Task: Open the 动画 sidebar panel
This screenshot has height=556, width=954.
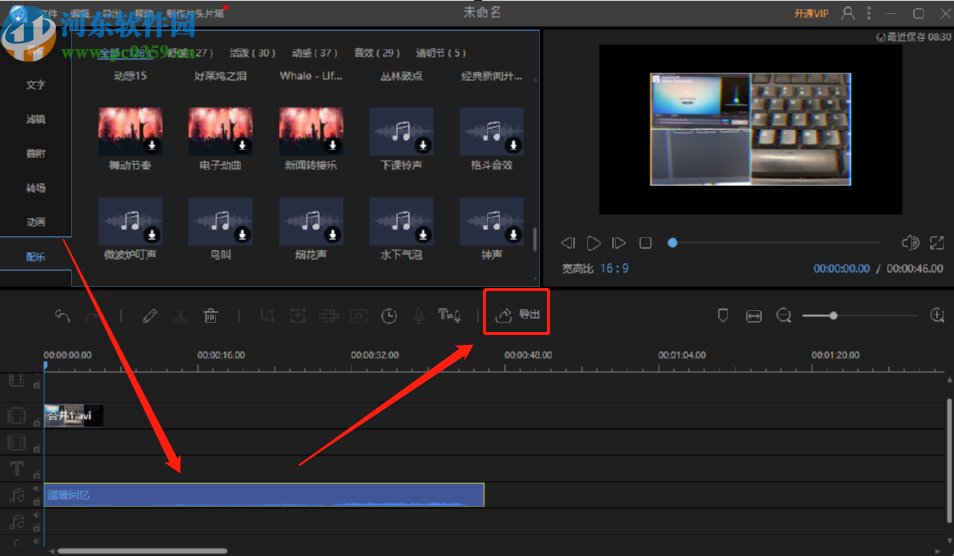Action: [x=35, y=222]
